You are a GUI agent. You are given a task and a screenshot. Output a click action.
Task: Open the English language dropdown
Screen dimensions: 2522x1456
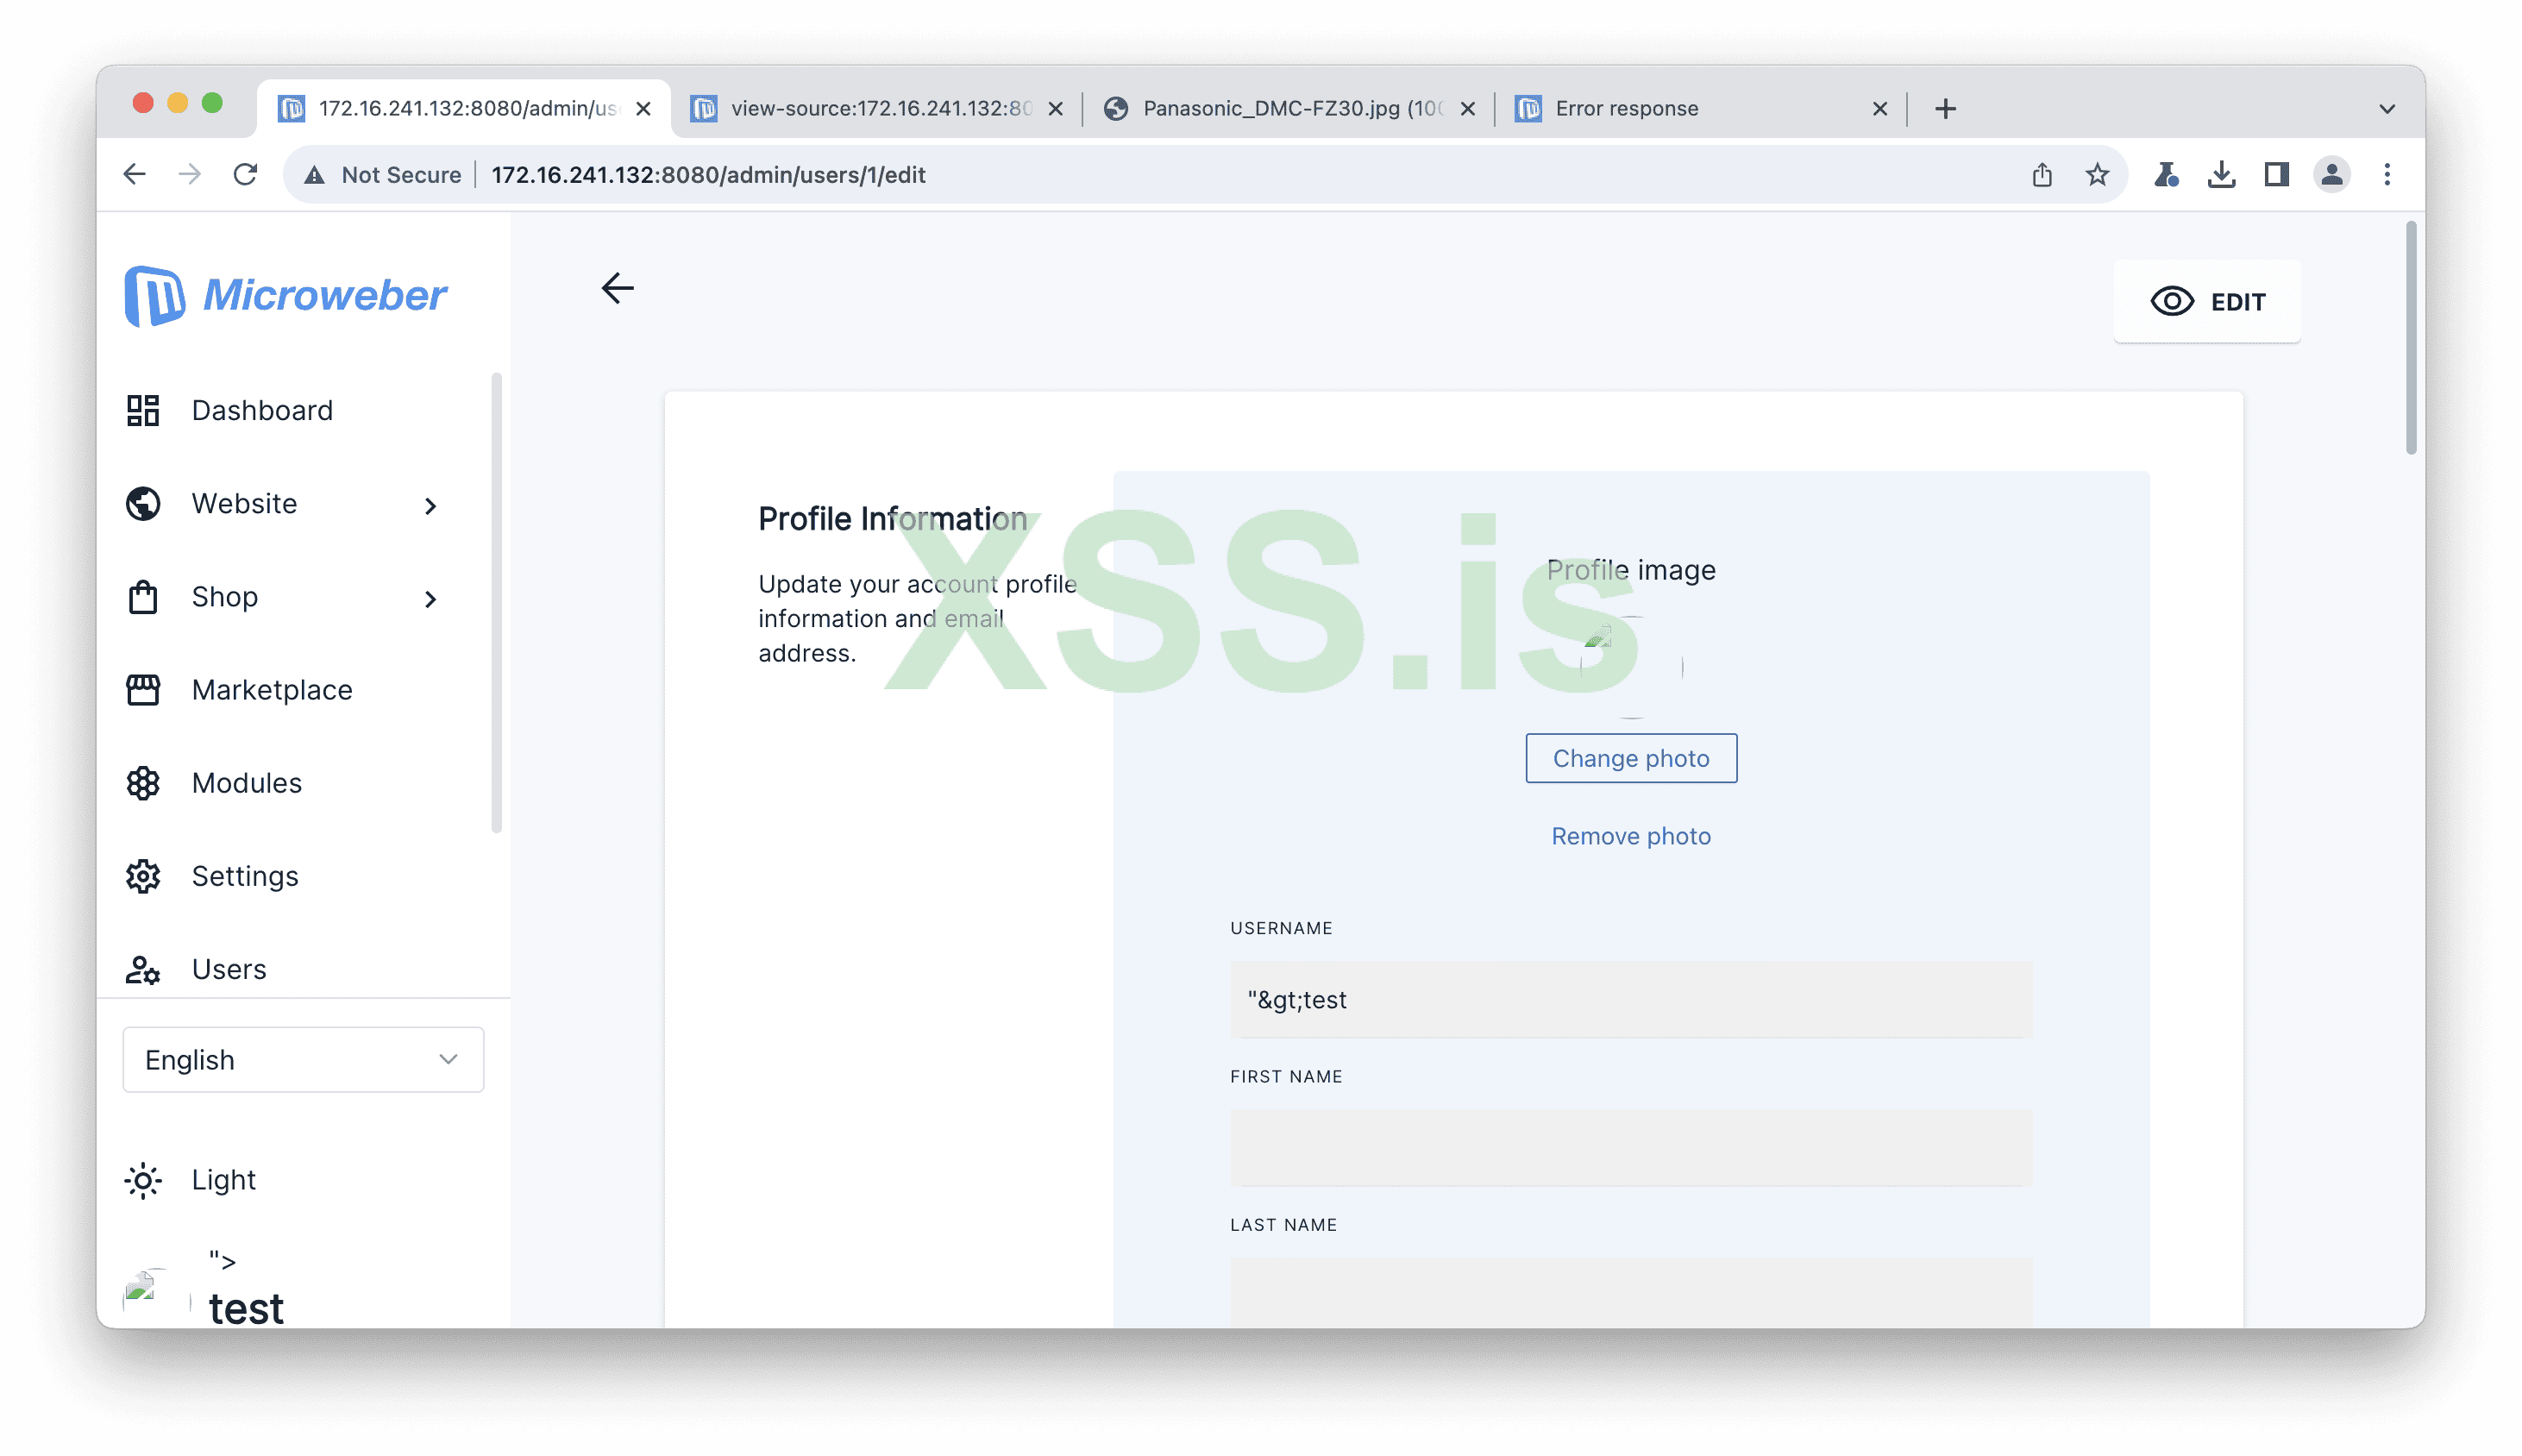(302, 1060)
